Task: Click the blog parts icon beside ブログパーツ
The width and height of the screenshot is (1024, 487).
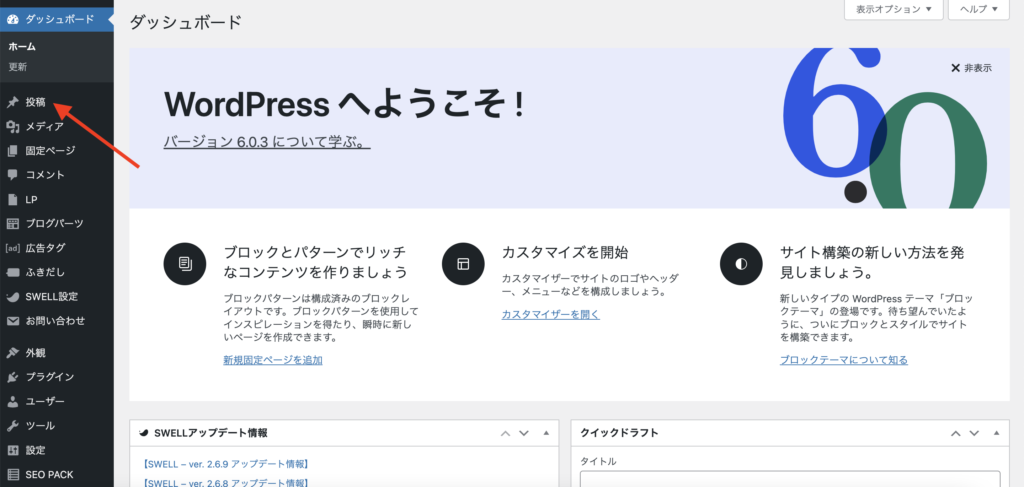Action: click(12, 224)
